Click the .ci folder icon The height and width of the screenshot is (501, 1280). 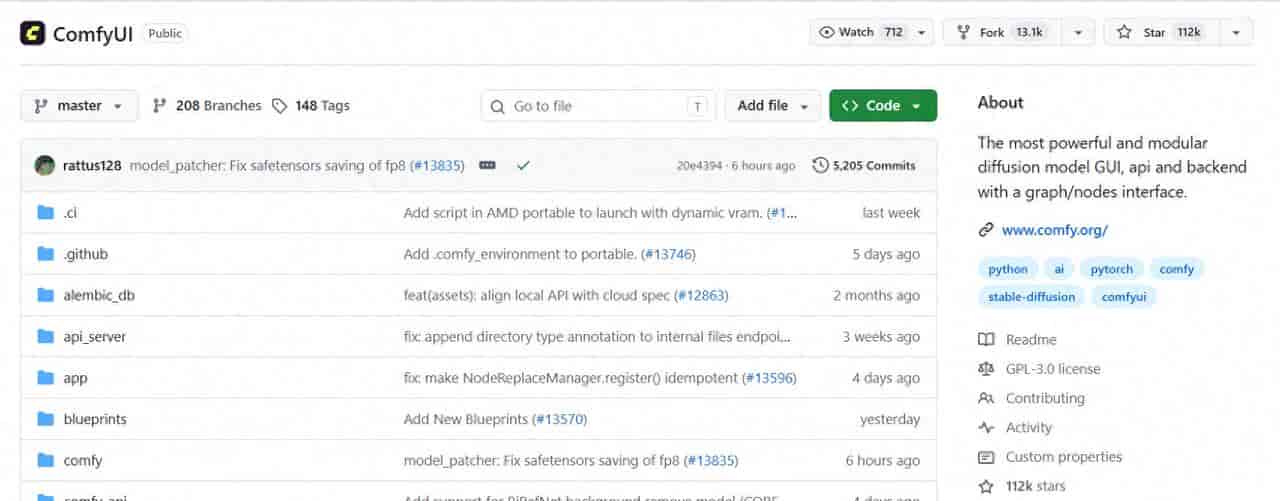coord(45,212)
